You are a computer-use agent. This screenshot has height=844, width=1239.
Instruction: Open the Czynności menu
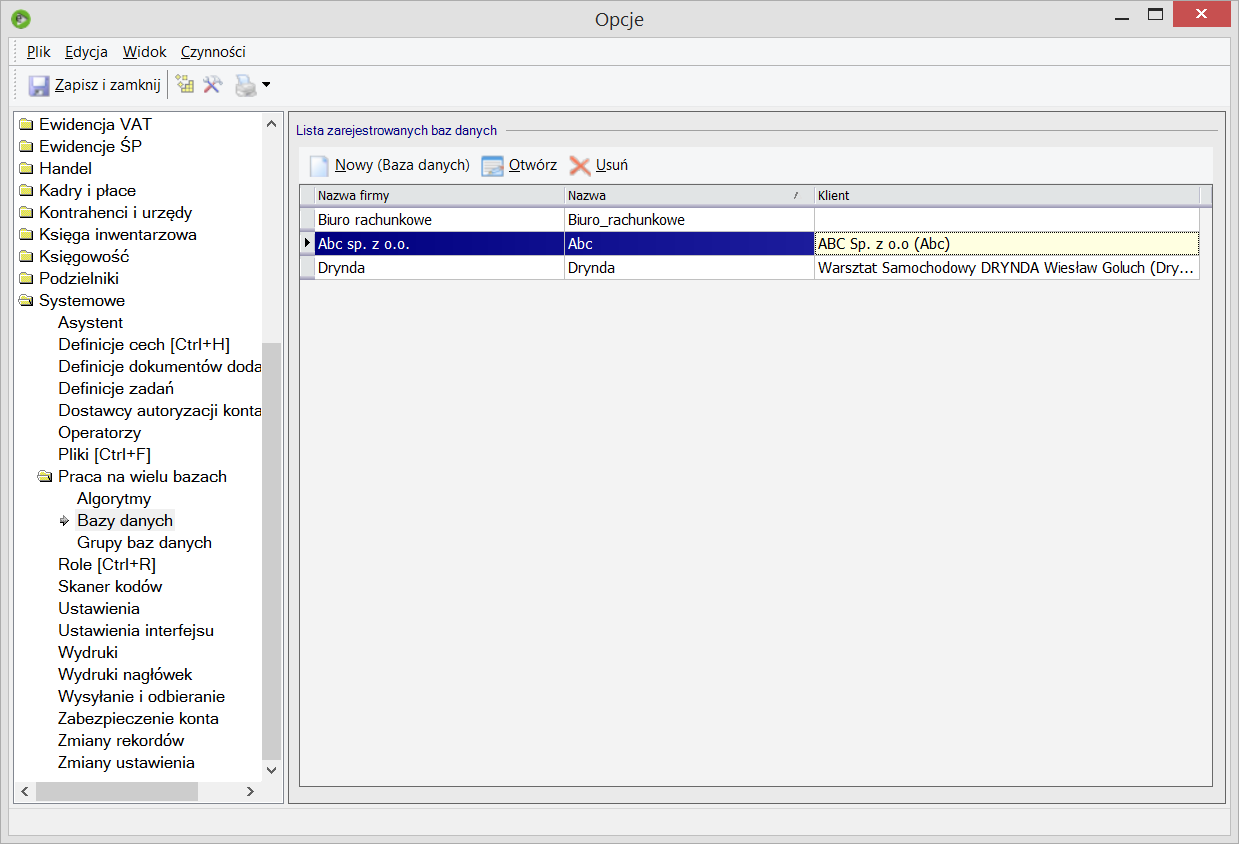coord(213,52)
